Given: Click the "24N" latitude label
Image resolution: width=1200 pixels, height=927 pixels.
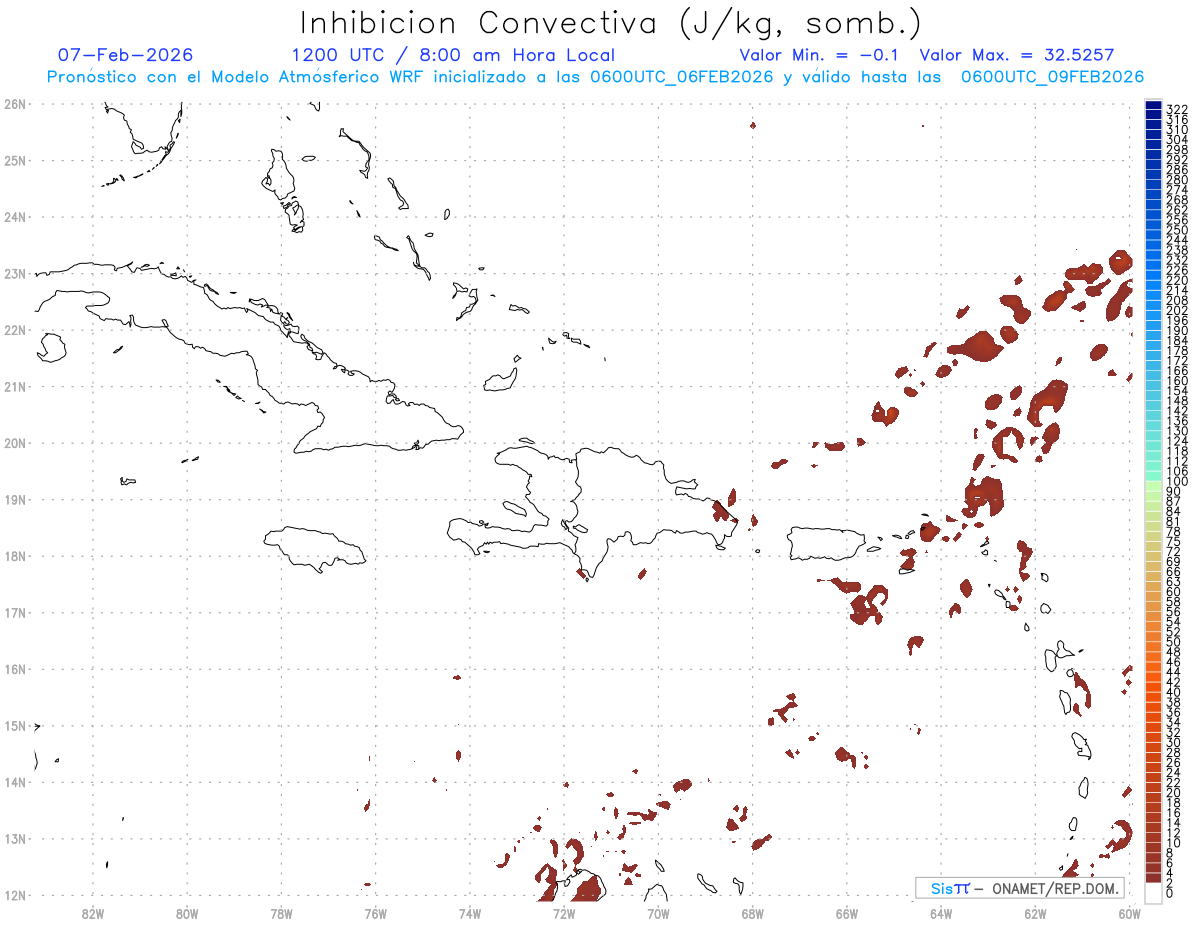Looking at the screenshot, I should pos(15,217).
